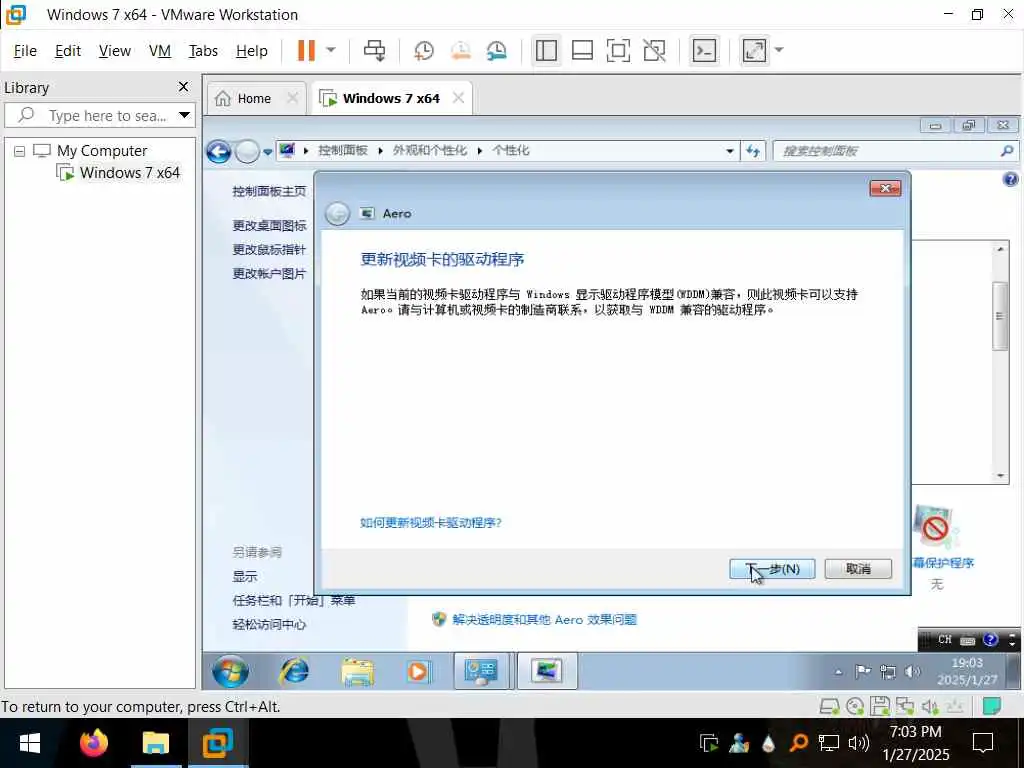
Task: Open the Edit menu
Action: [x=67, y=50]
